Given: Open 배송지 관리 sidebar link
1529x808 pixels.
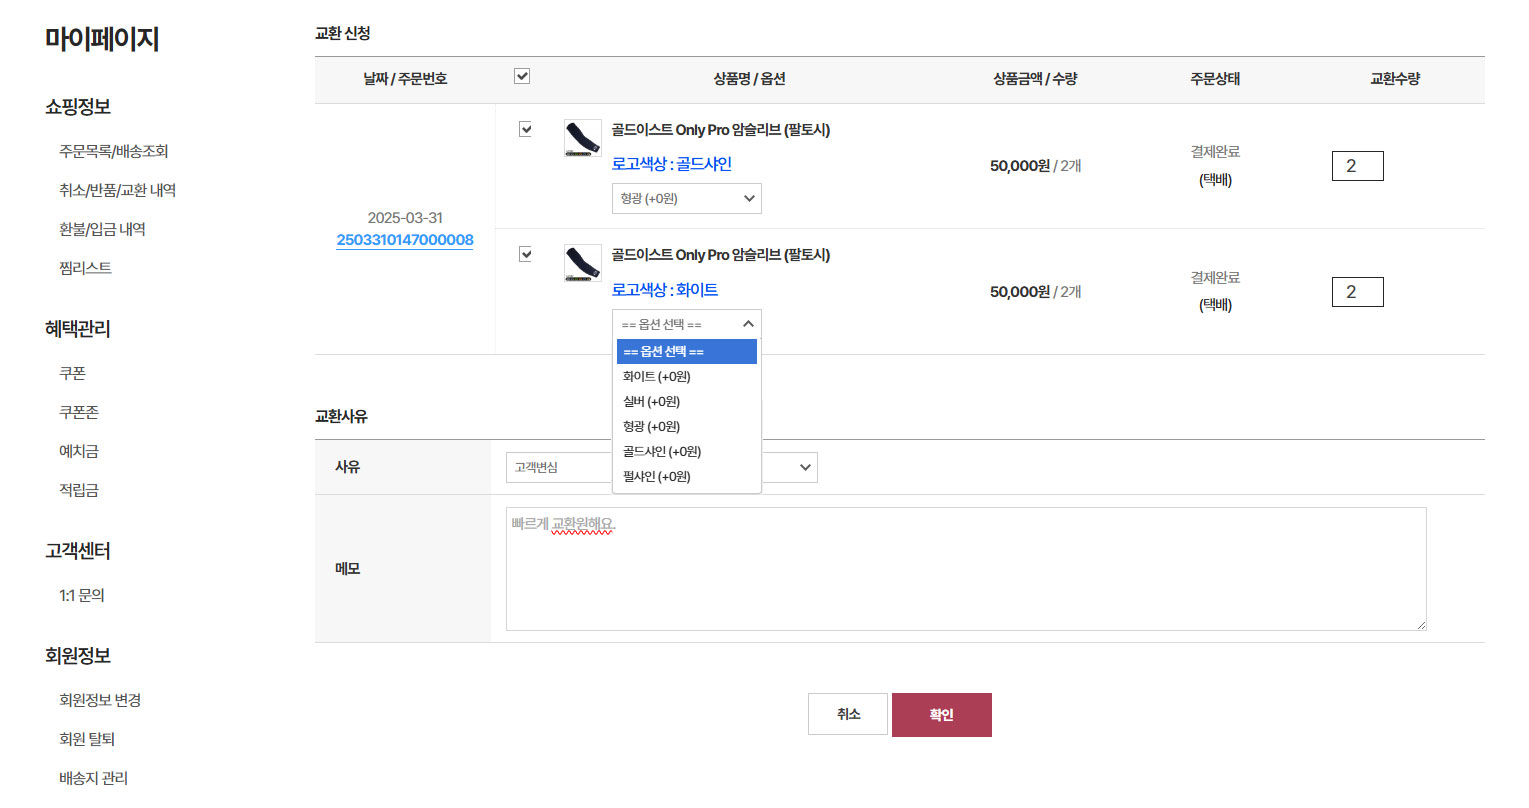Looking at the screenshot, I should point(93,778).
